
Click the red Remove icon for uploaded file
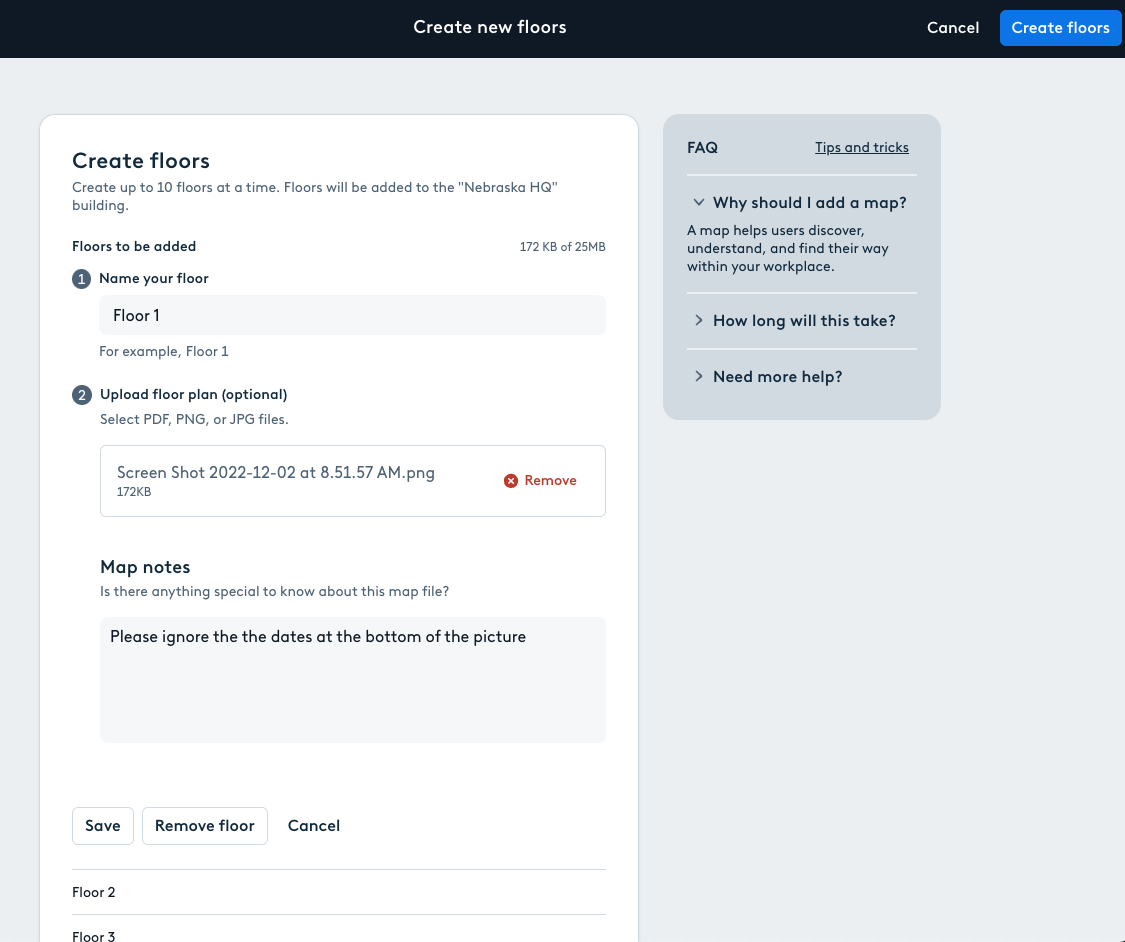point(511,481)
